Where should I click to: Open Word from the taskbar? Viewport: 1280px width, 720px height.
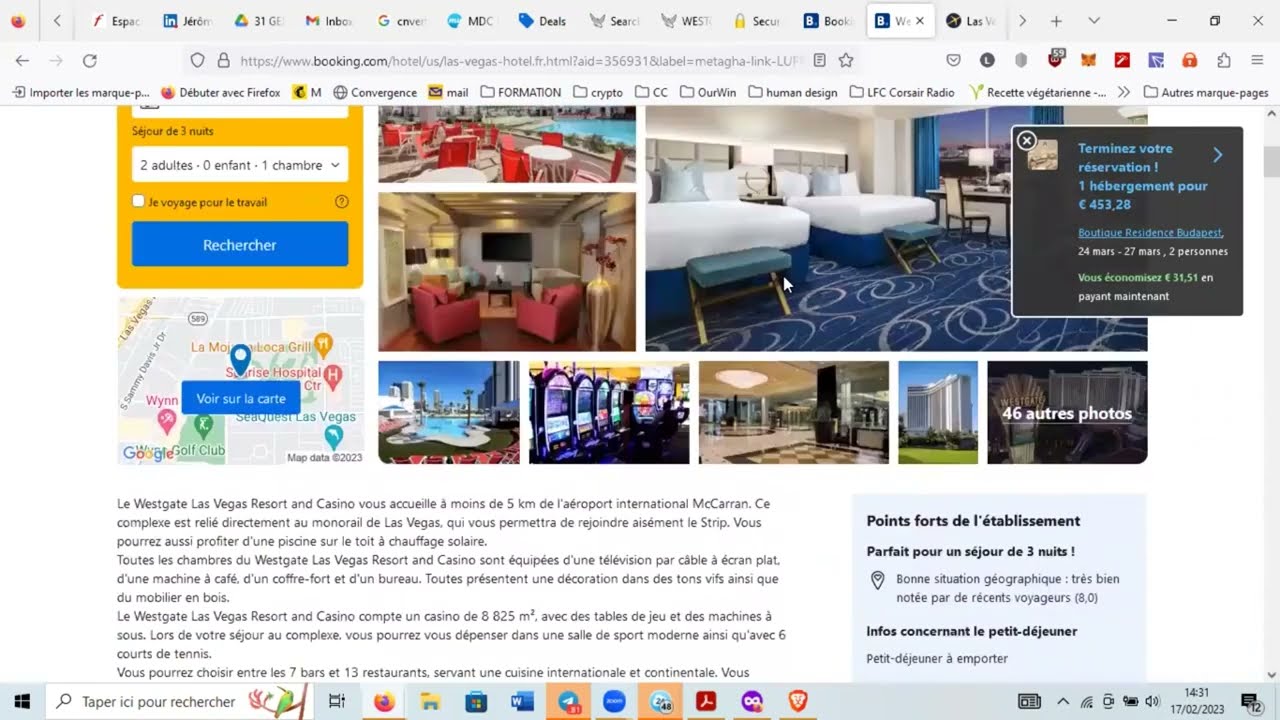click(522, 701)
